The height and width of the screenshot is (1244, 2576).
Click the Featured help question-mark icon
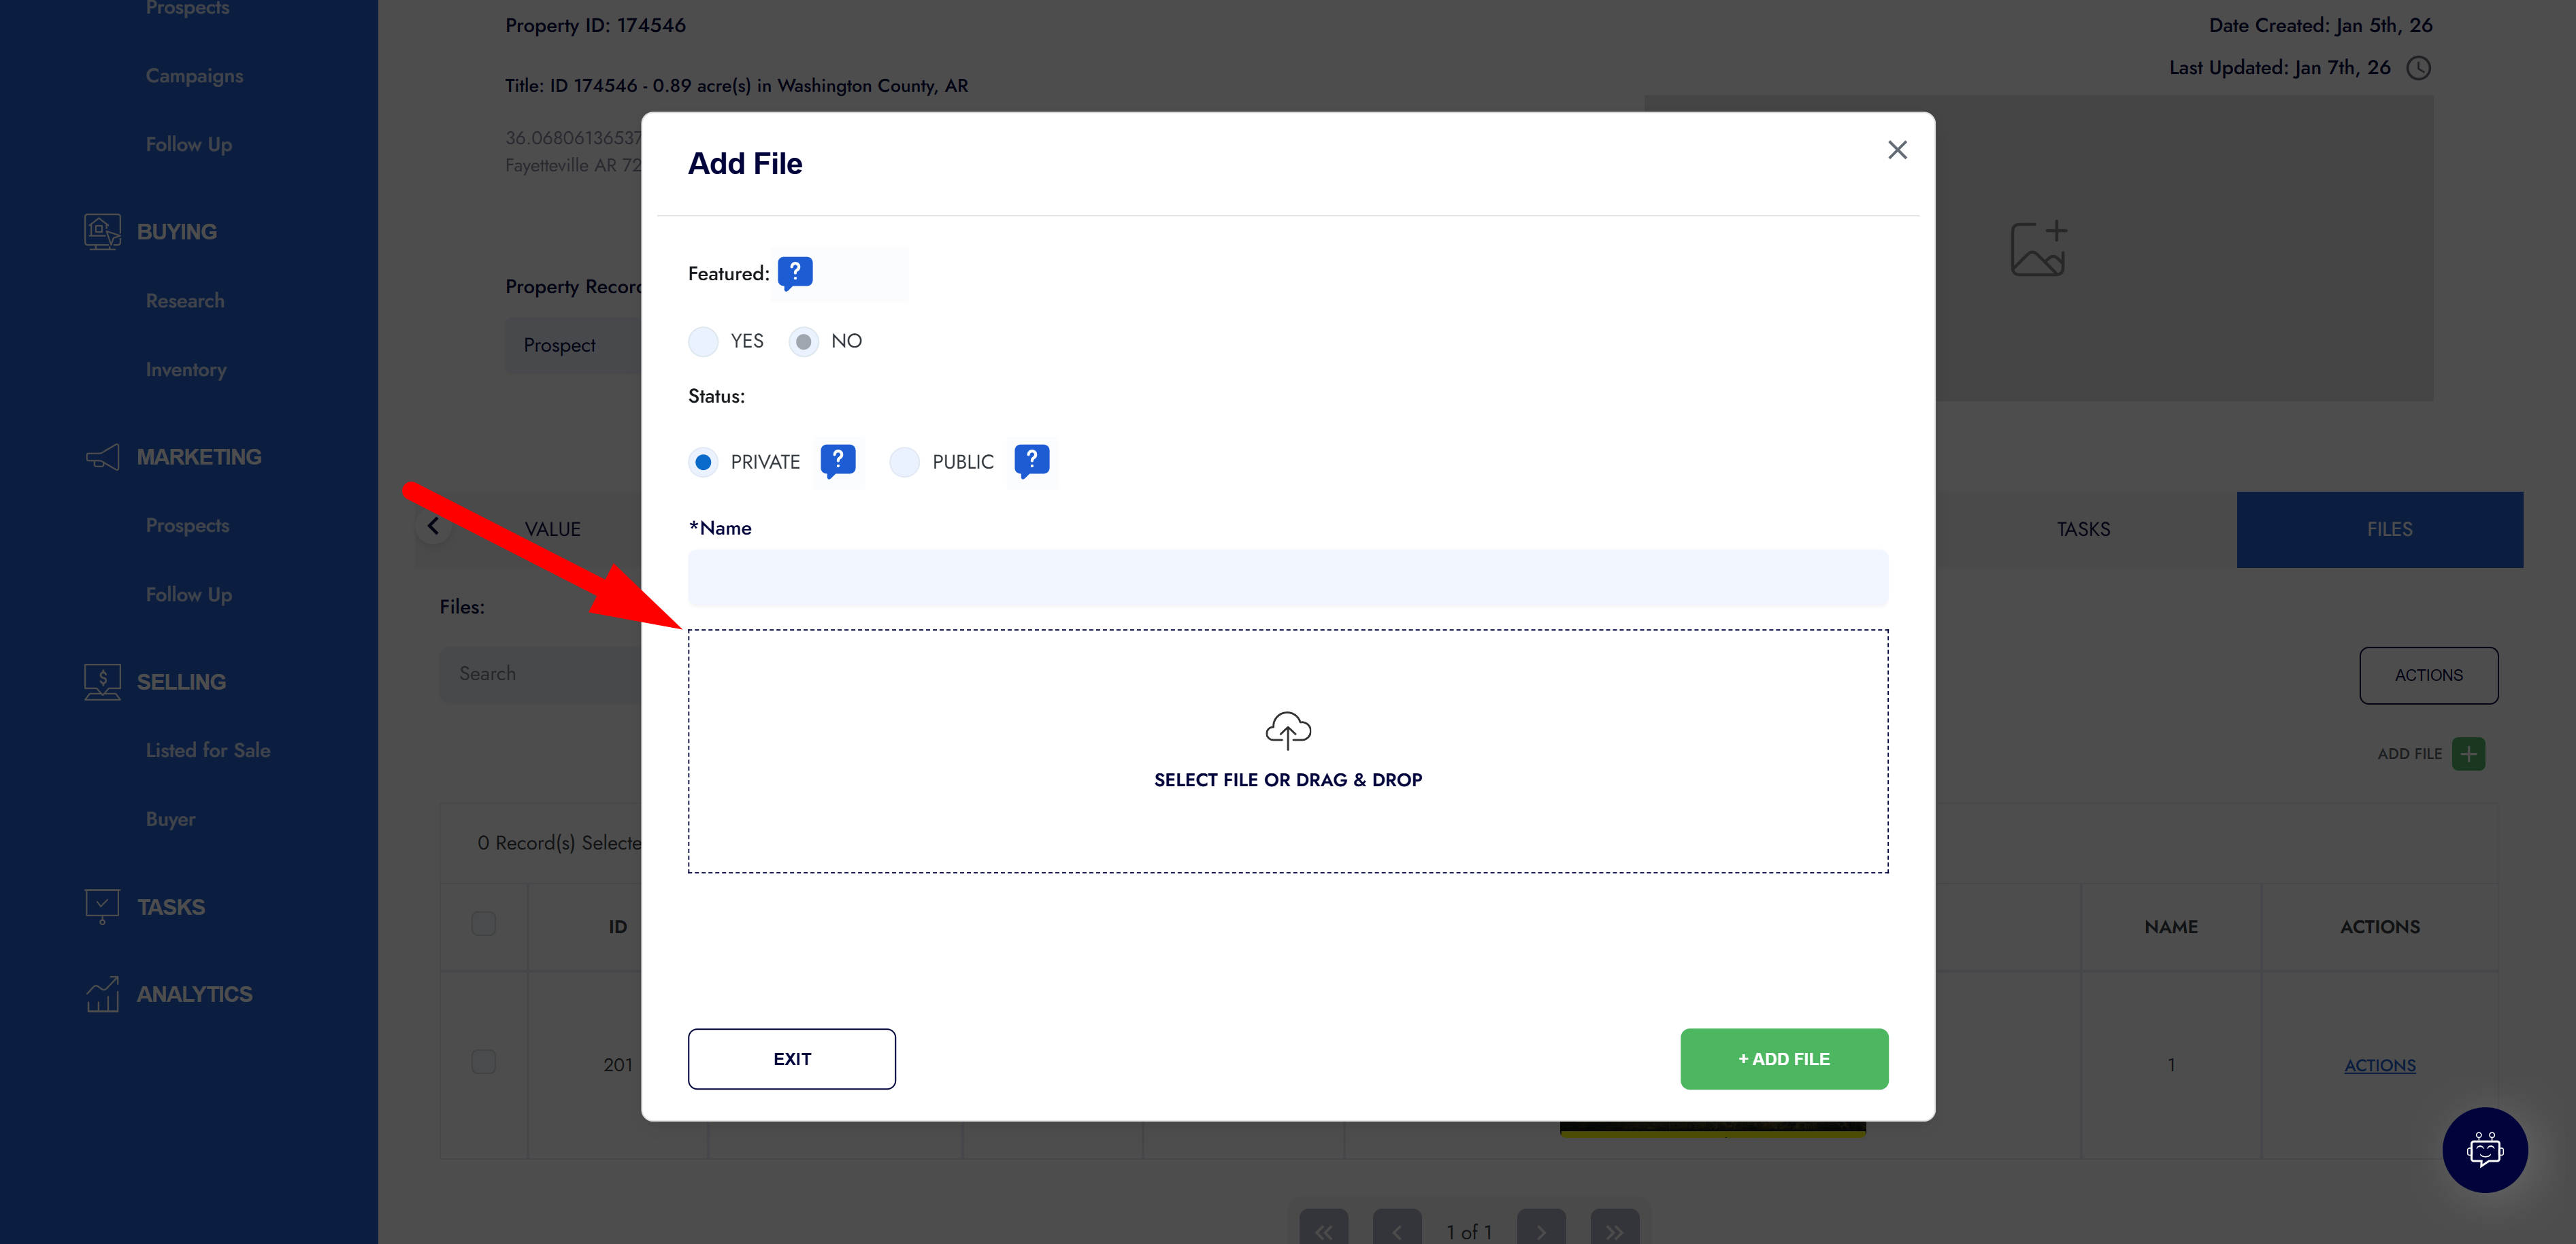795,272
